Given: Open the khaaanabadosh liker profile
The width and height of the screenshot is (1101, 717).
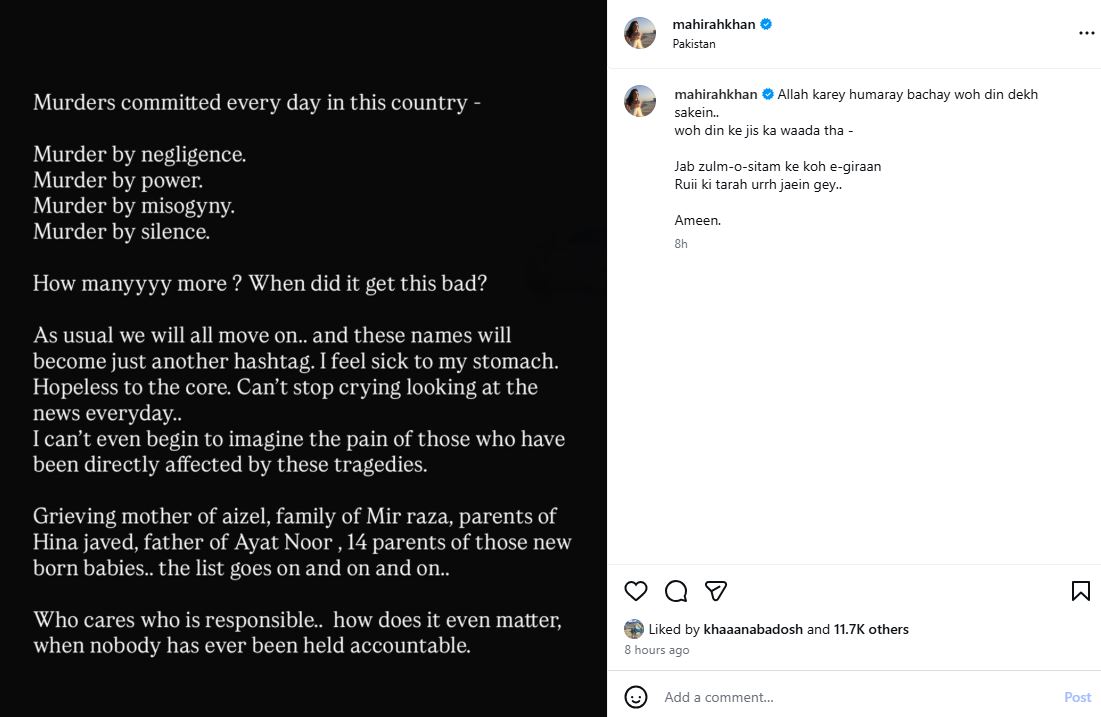Looking at the screenshot, I should 753,629.
